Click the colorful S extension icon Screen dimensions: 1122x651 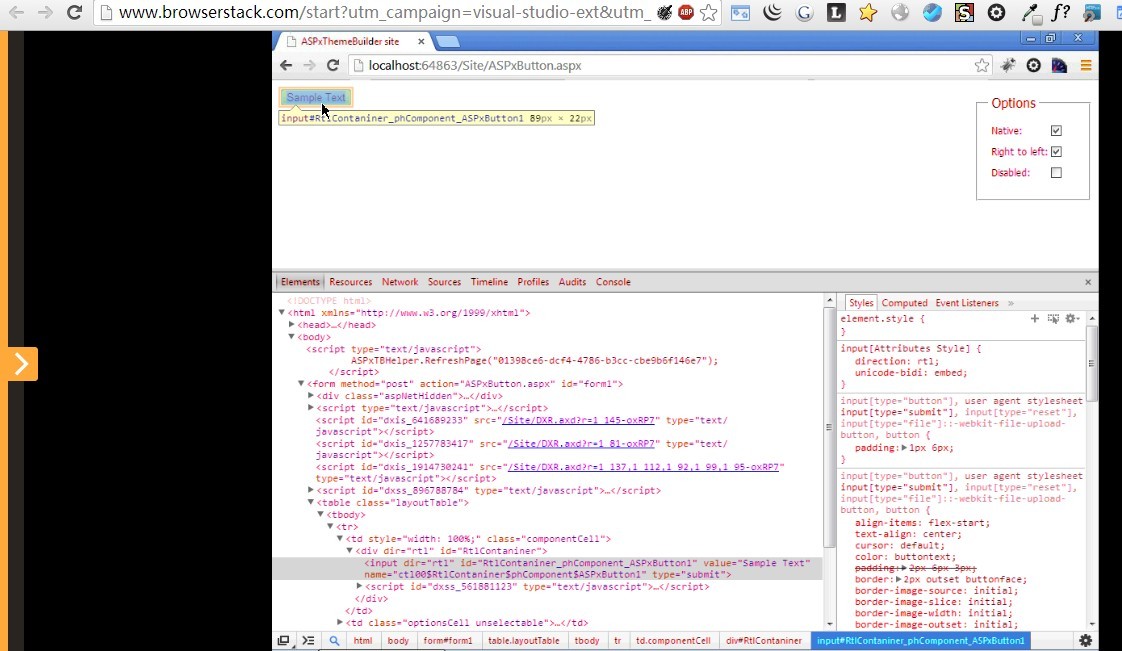(x=964, y=12)
